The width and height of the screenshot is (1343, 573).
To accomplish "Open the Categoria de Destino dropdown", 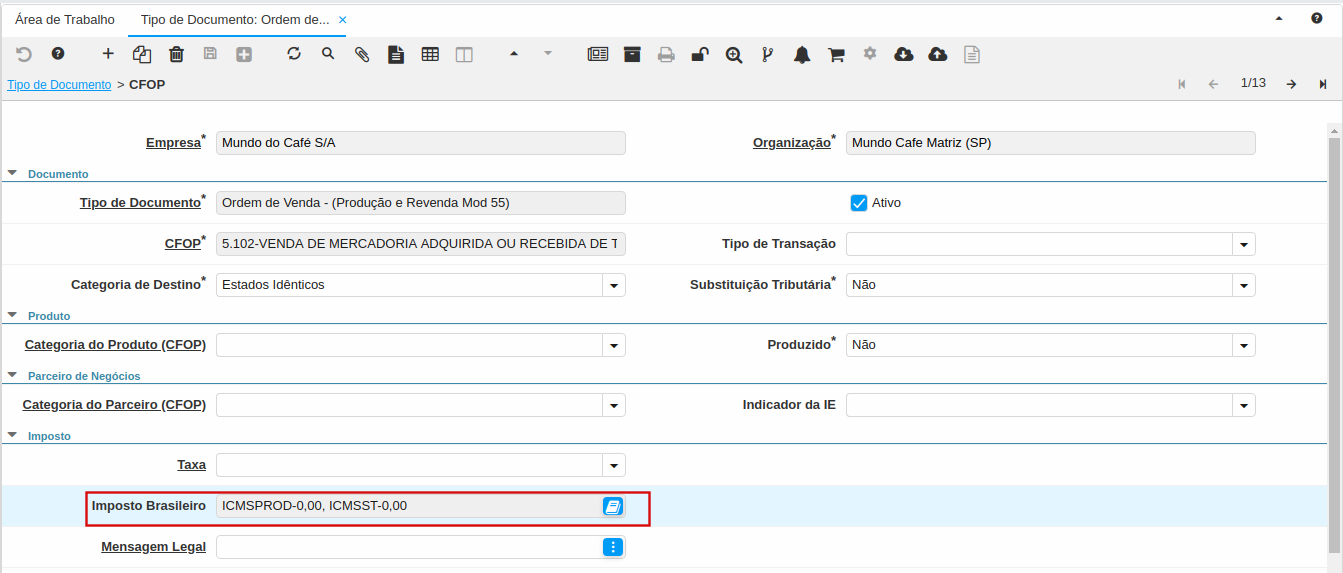I will (614, 285).
